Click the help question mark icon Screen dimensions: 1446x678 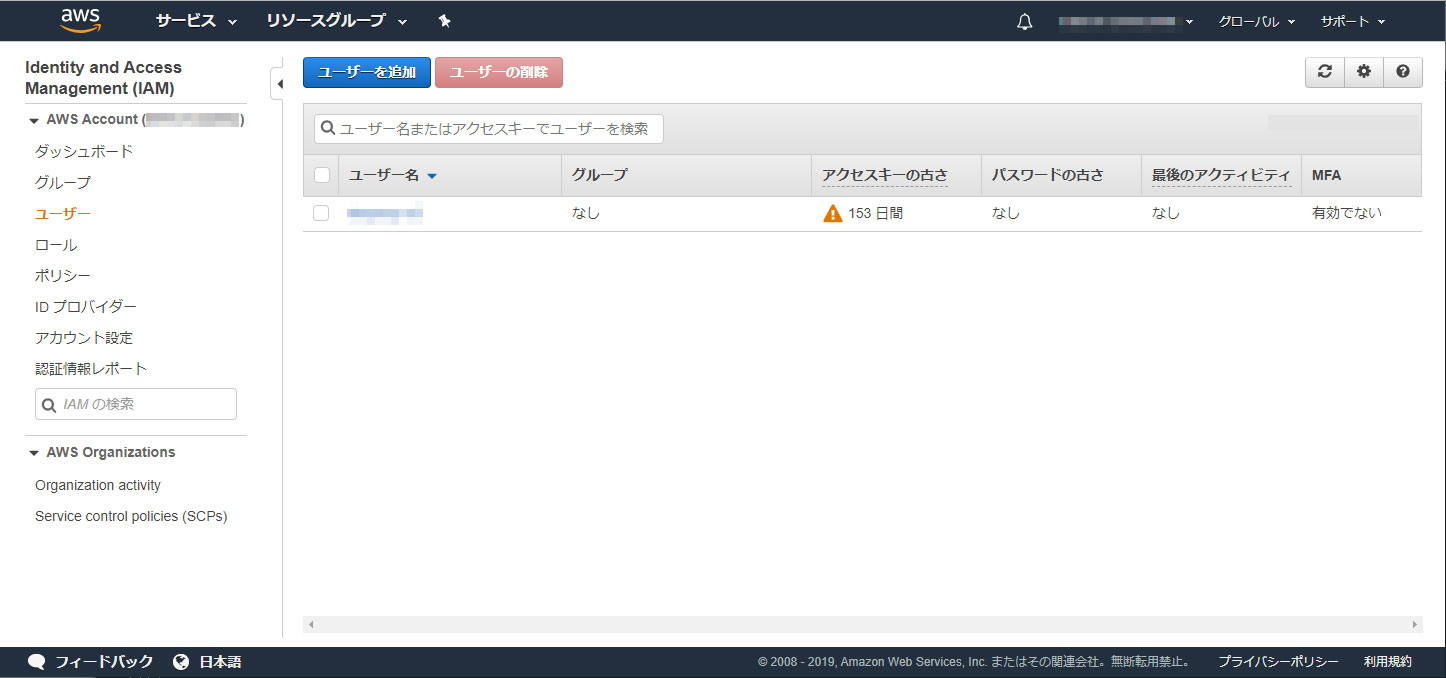point(1403,72)
